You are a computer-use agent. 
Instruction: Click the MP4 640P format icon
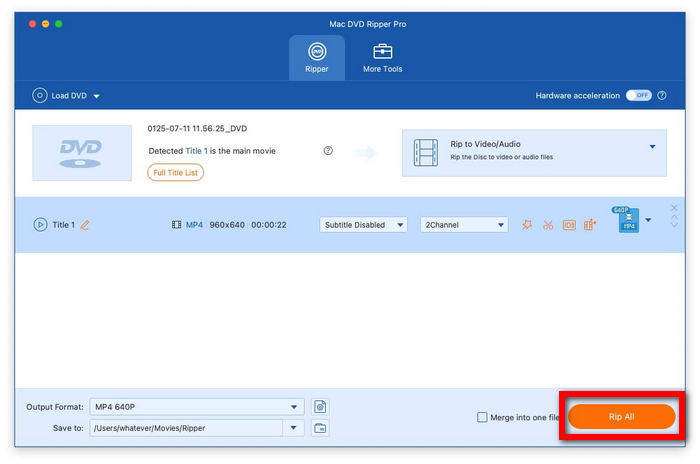click(x=628, y=221)
